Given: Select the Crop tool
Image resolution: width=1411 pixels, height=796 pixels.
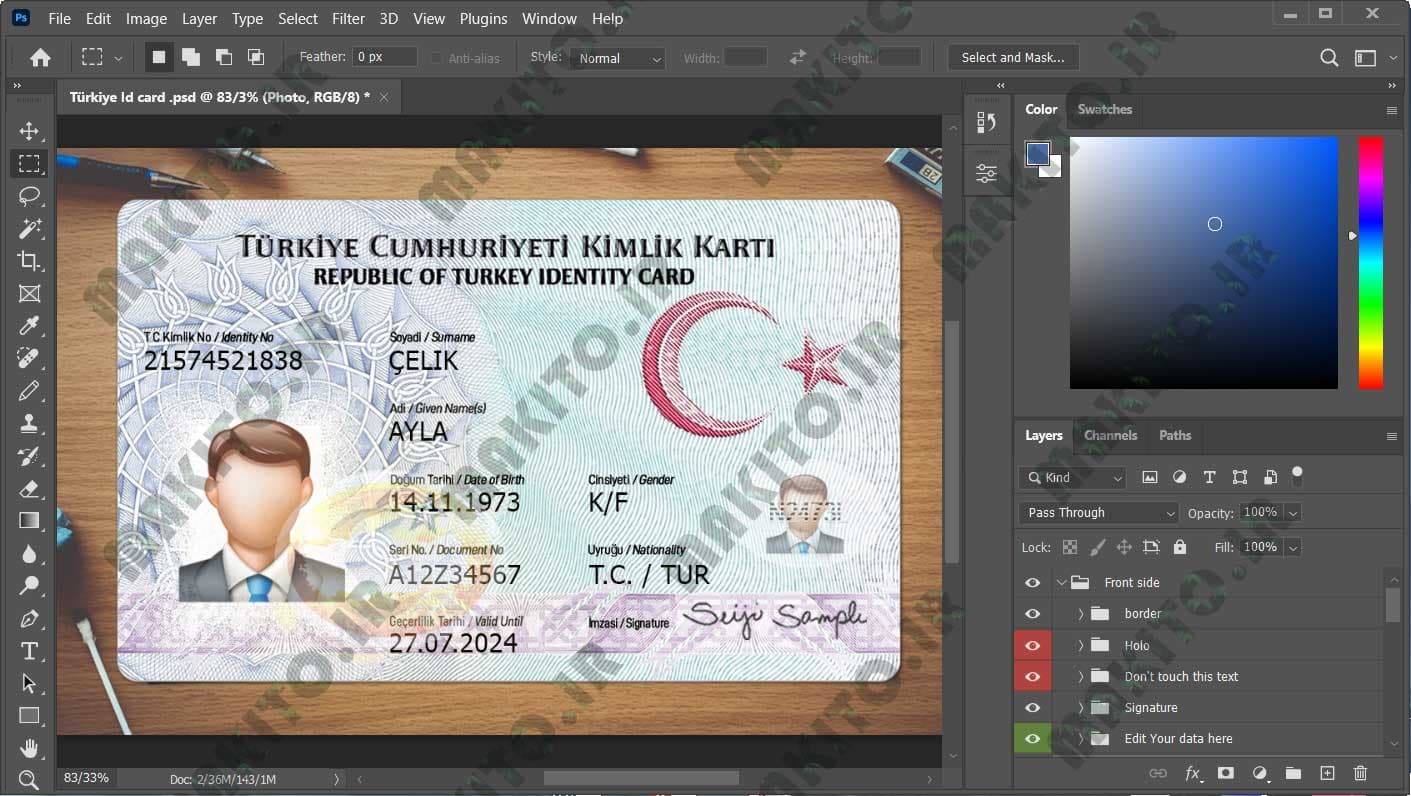Looking at the screenshot, I should tap(29, 261).
